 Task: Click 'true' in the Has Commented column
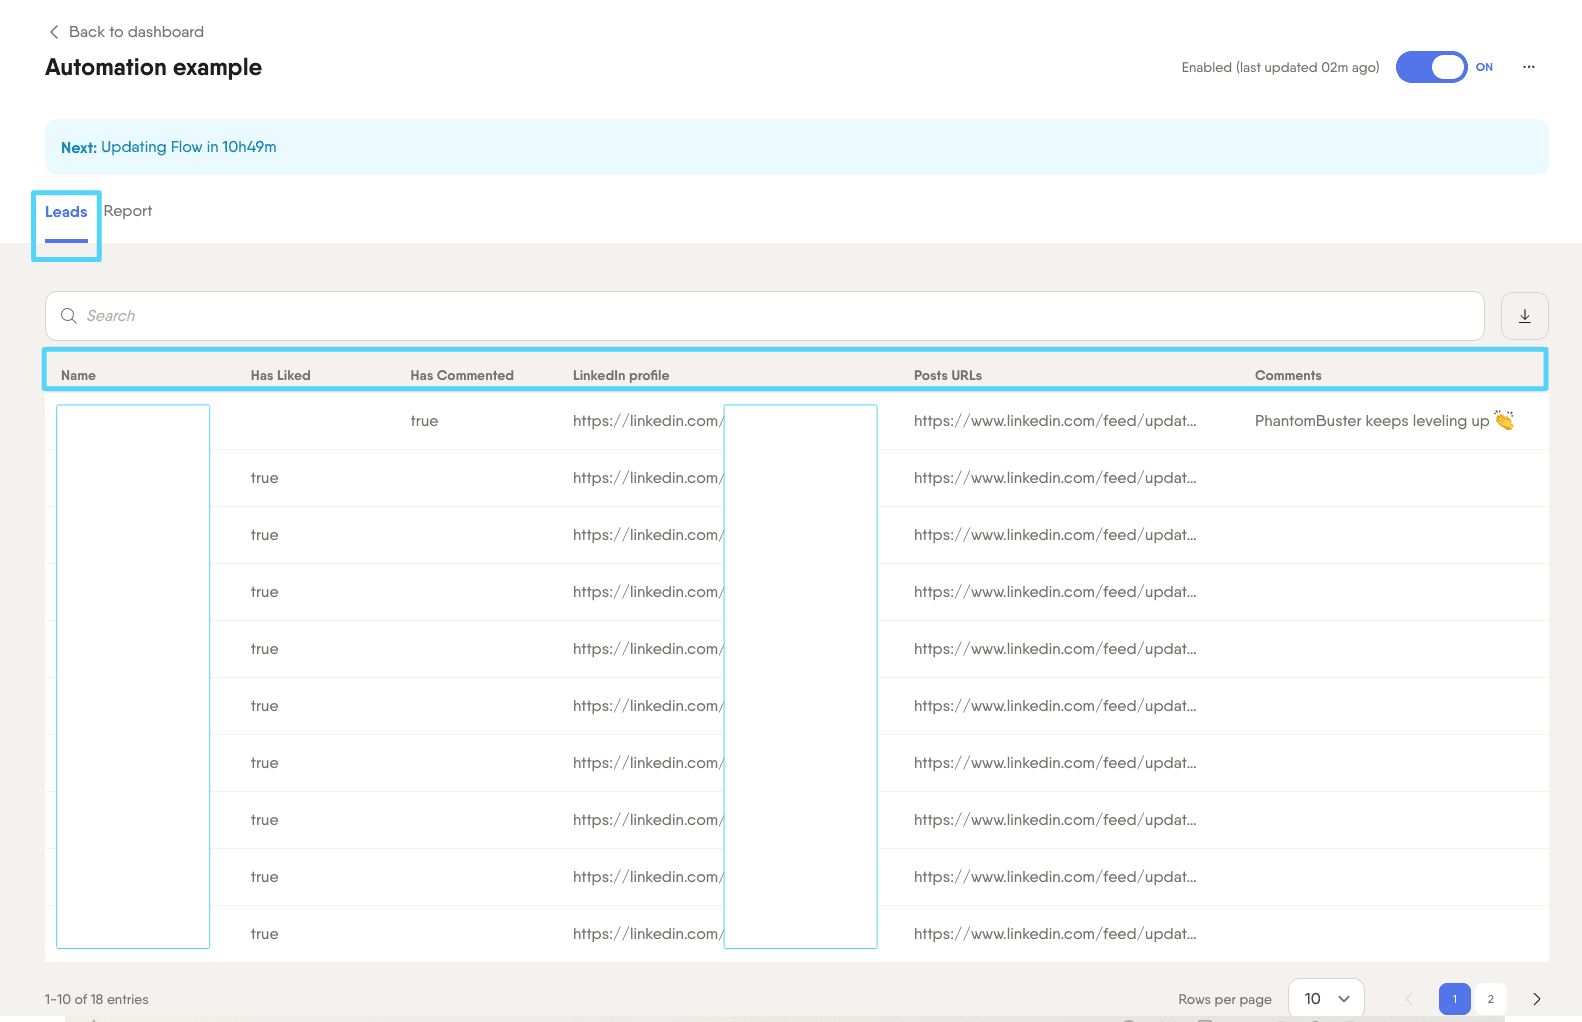[424, 421]
